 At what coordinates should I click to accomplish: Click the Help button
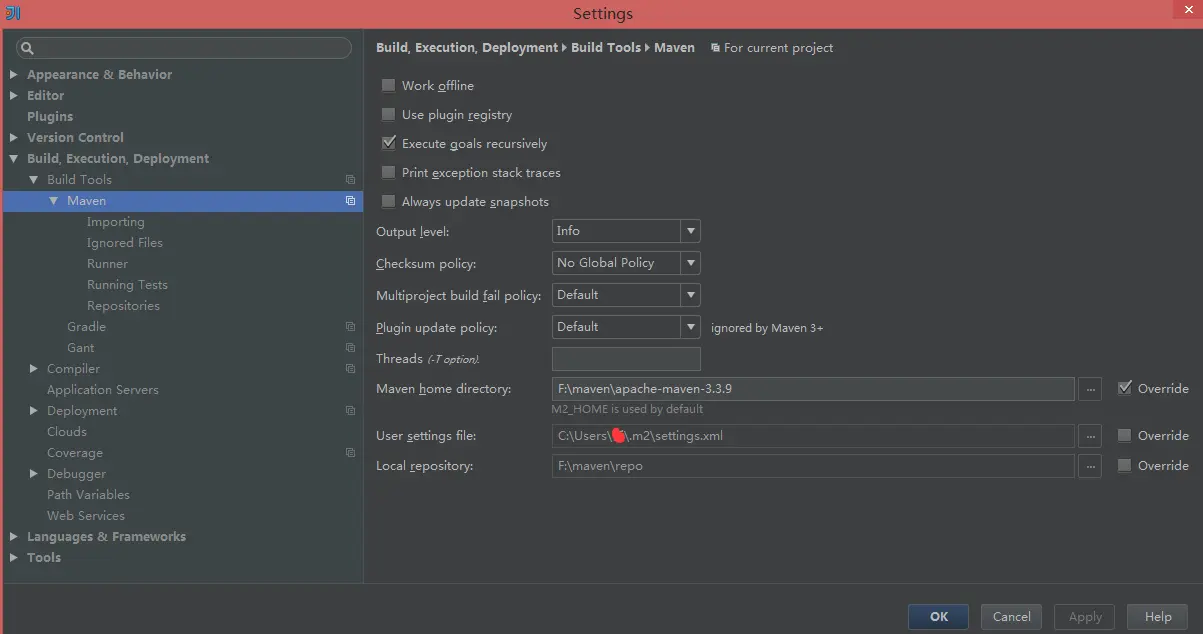pos(1158,617)
